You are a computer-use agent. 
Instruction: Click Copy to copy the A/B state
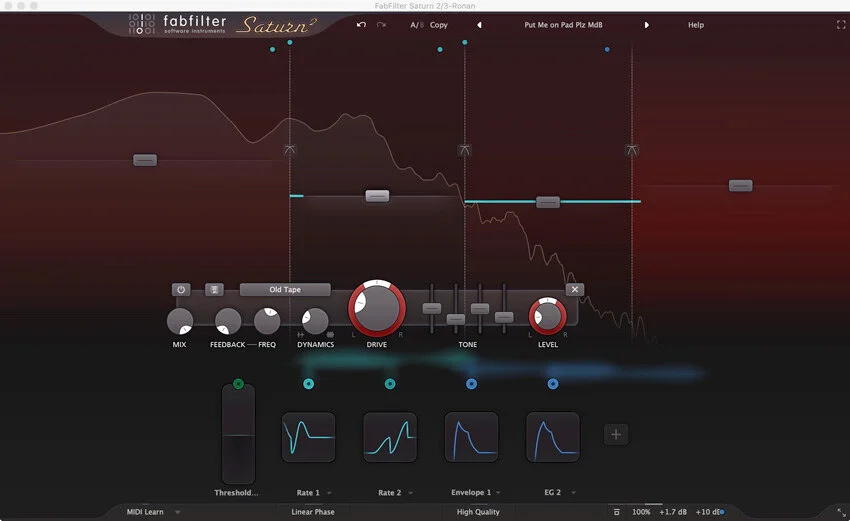439,25
